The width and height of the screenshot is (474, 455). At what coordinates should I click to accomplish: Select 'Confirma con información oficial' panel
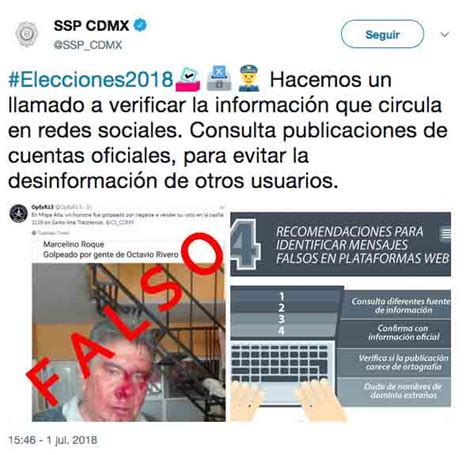coord(397,333)
